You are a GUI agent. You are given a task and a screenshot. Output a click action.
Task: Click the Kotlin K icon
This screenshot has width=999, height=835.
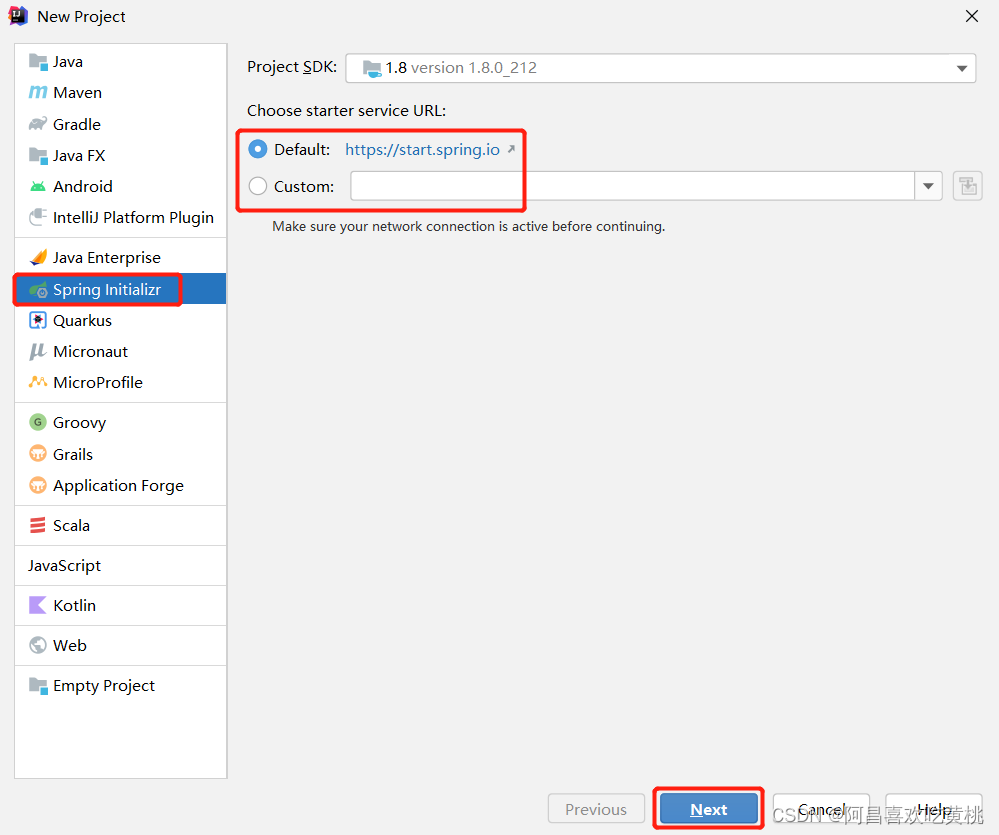(x=38, y=605)
